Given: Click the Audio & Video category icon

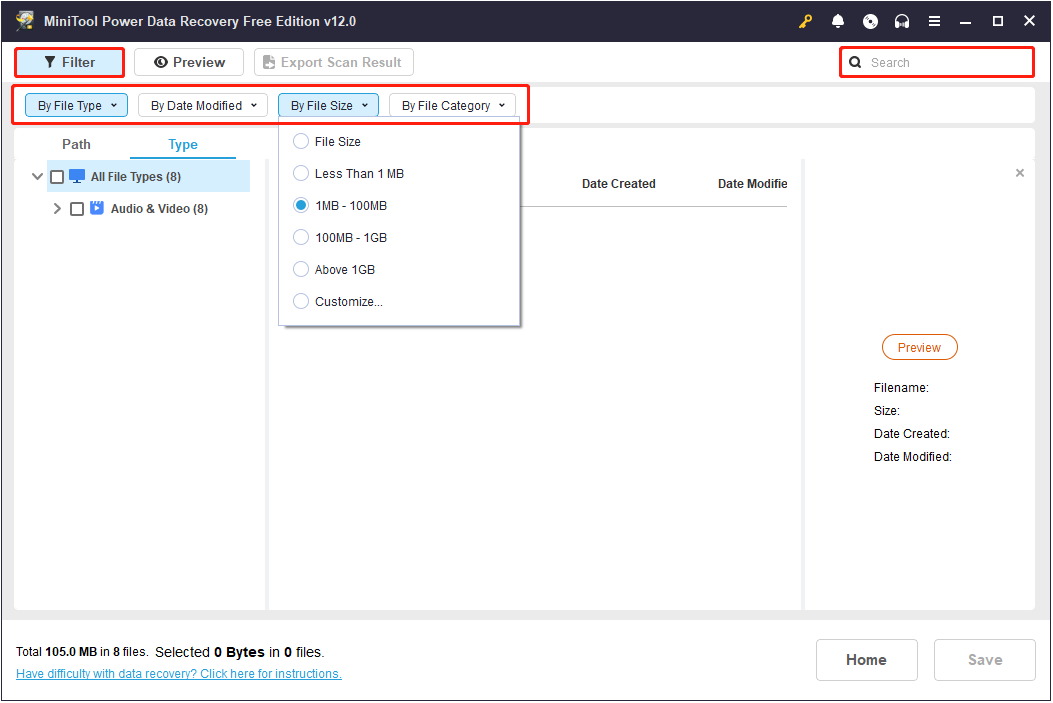Looking at the screenshot, I should [97, 208].
